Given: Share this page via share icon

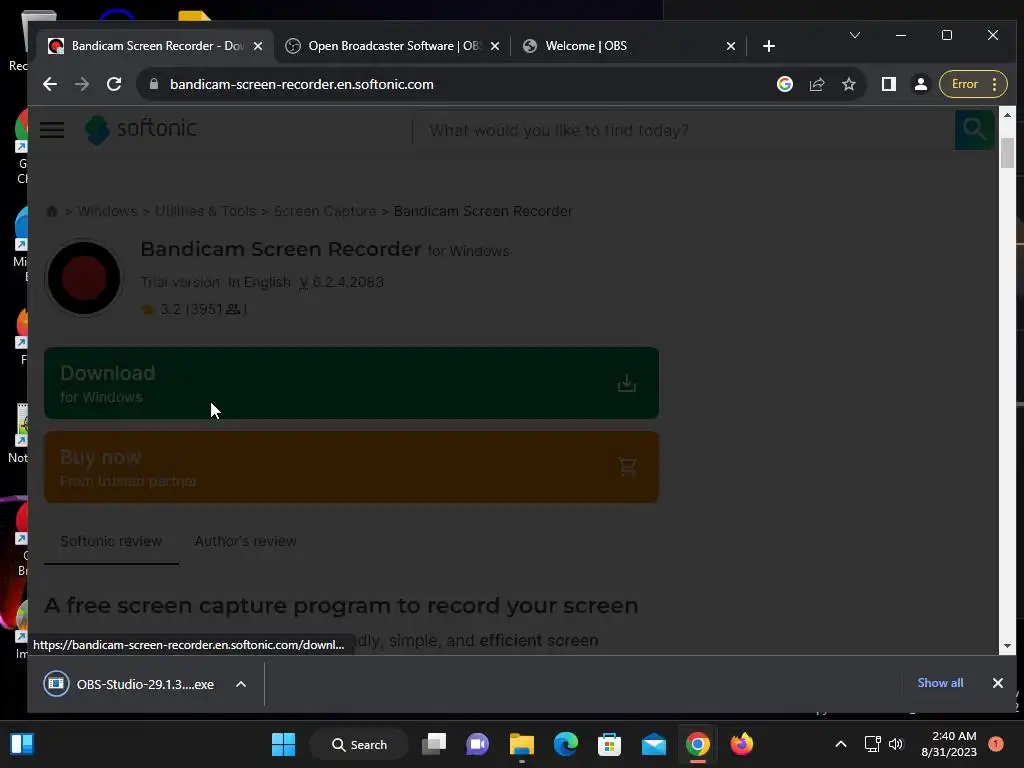Looking at the screenshot, I should 817,84.
